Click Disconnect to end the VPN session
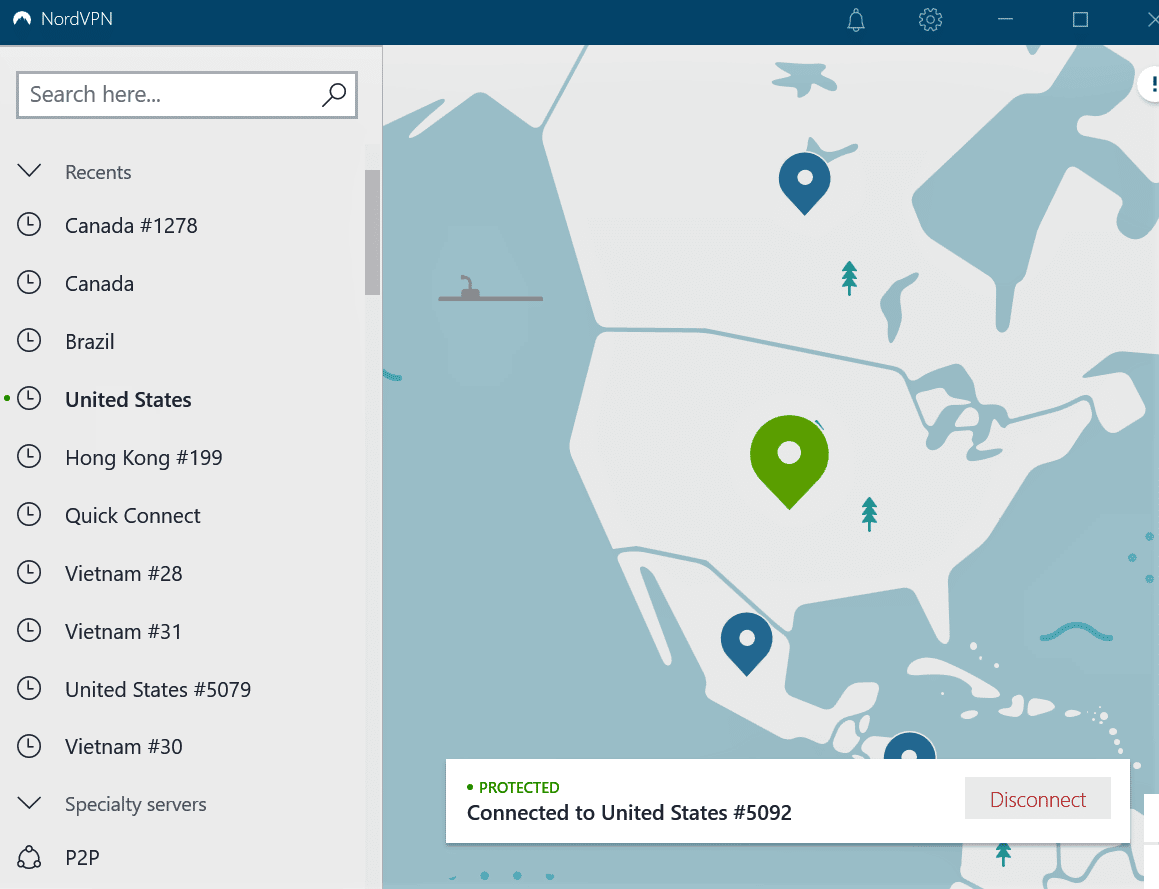The height and width of the screenshot is (889, 1159). pyautogui.click(x=1037, y=798)
